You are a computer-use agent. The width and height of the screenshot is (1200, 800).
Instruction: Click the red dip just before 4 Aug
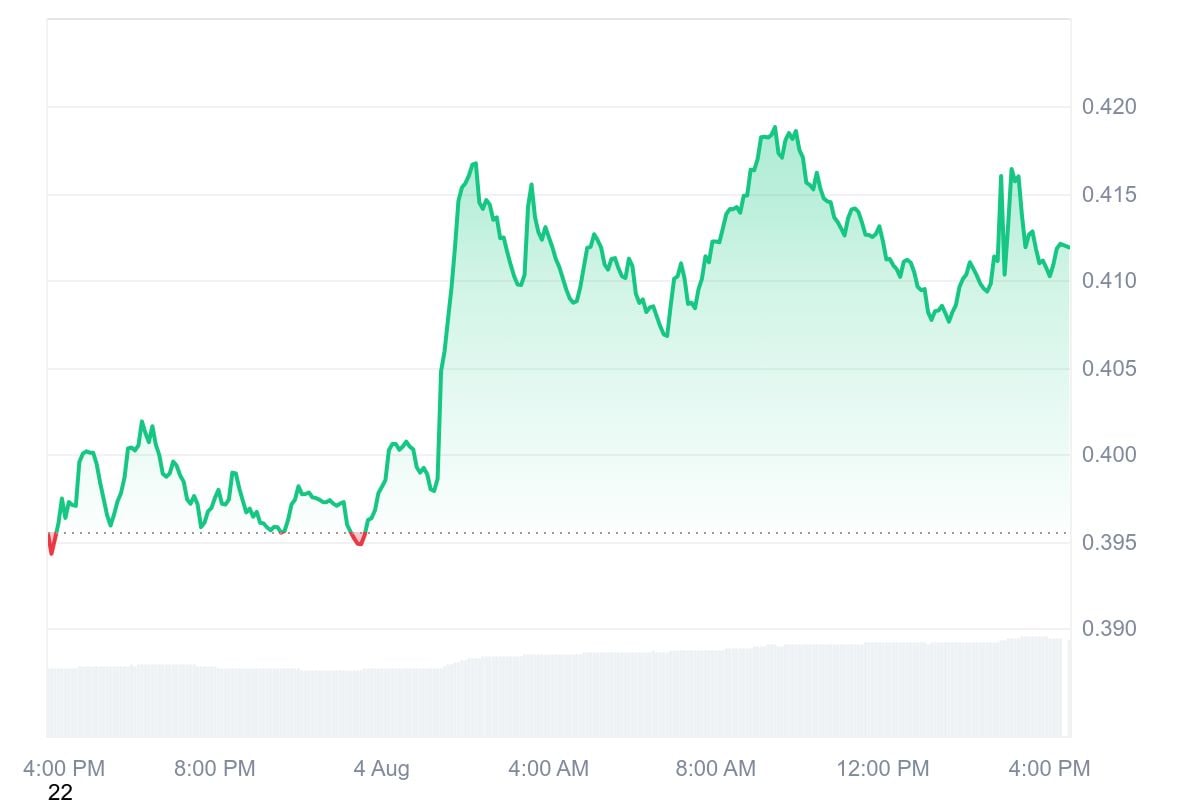(358, 541)
